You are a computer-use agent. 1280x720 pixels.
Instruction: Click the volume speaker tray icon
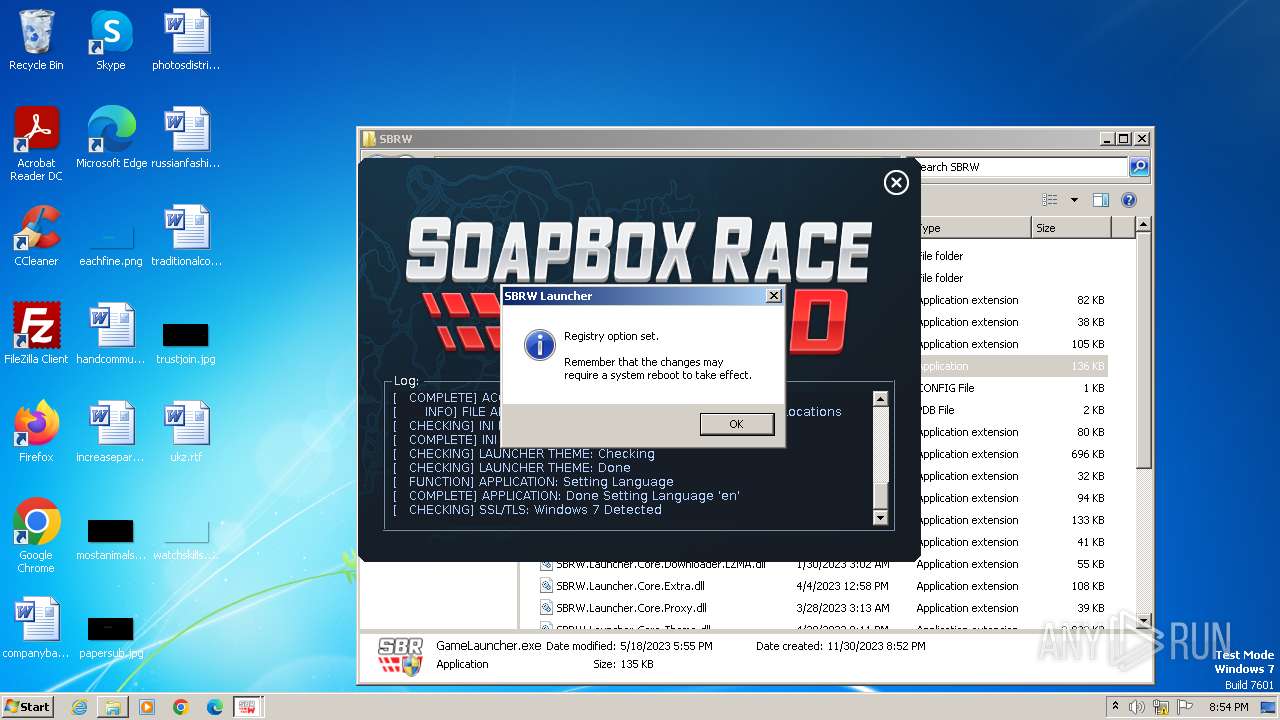pyautogui.click(x=1137, y=707)
